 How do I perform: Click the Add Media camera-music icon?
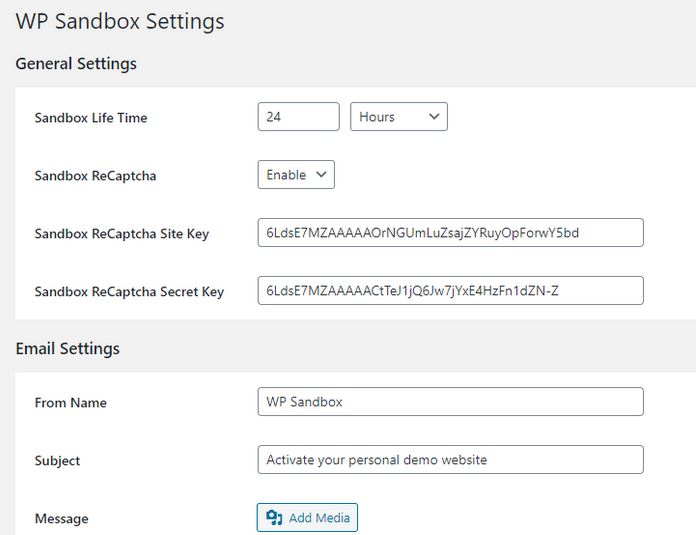[x=274, y=518]
